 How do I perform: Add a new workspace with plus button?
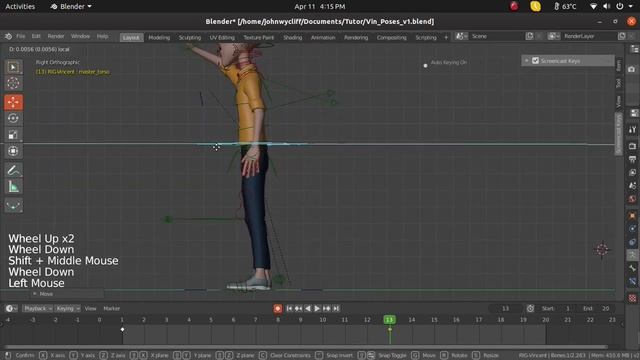(446, 38)
